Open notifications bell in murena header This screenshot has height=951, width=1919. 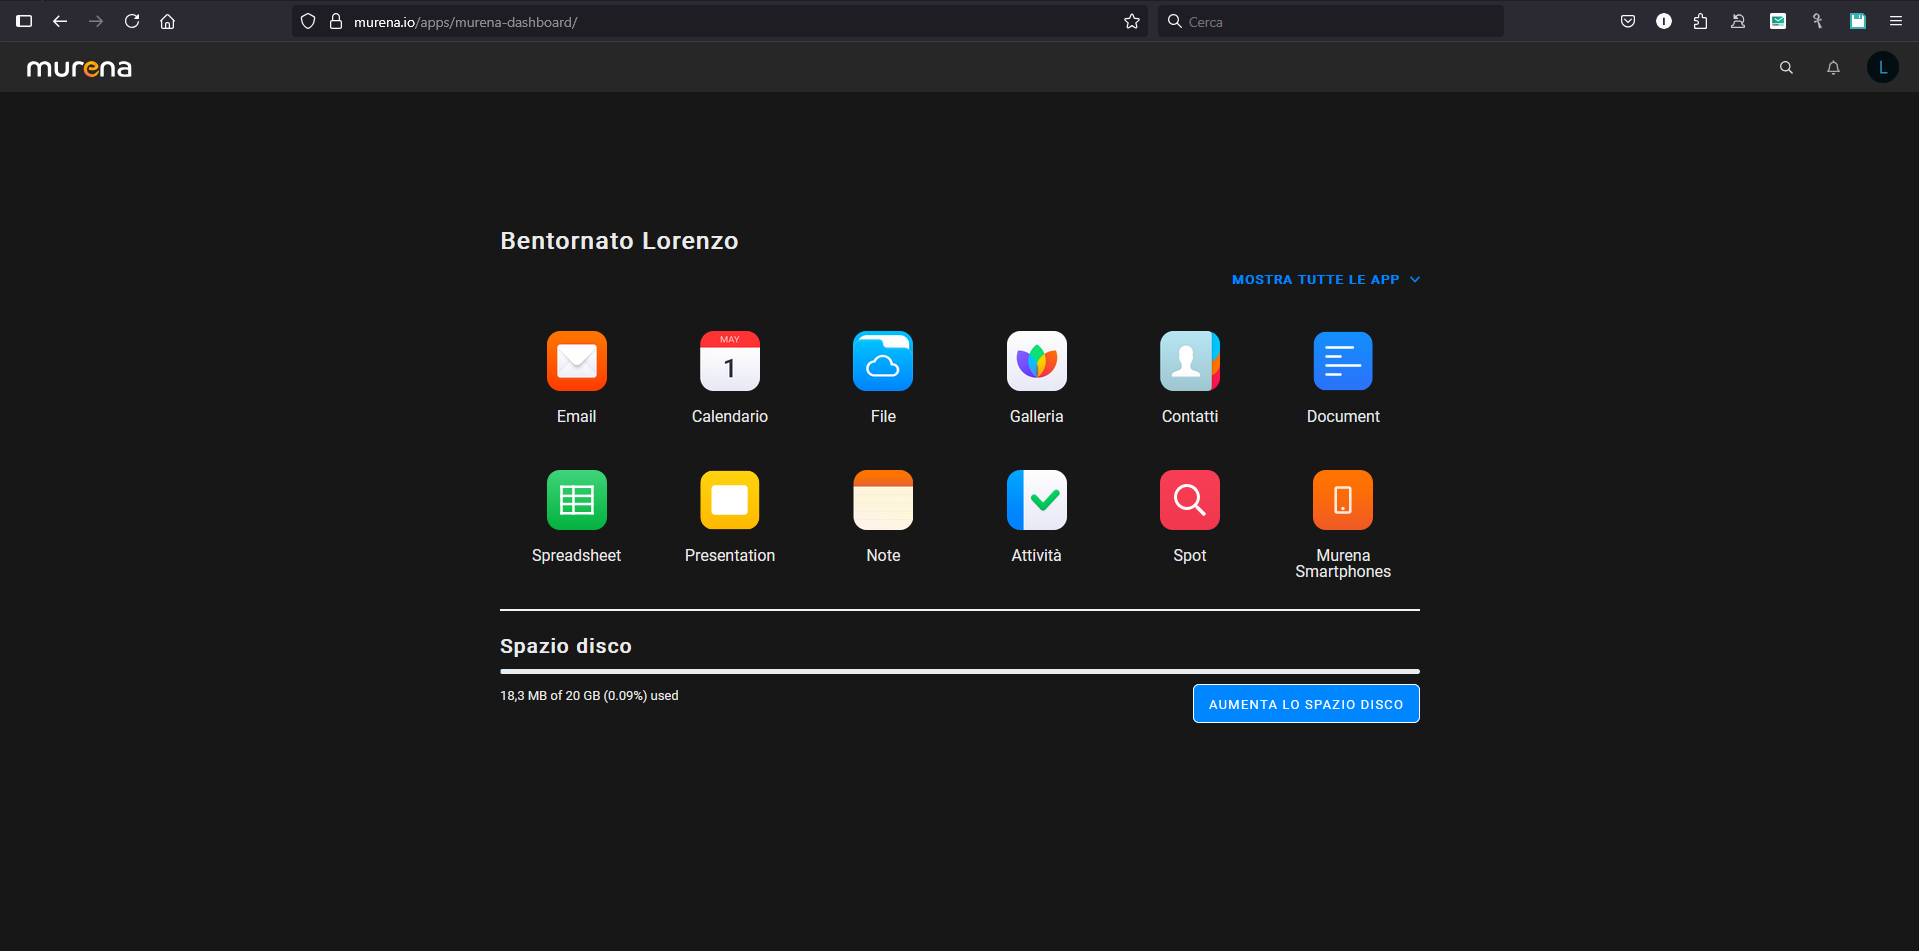tap(1833, 68)
